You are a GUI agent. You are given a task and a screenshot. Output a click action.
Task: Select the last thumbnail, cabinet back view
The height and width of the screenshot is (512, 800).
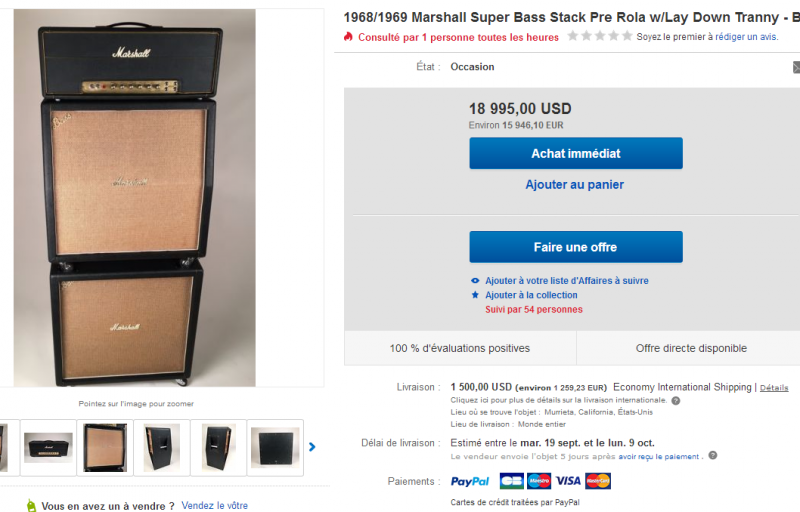[x=274, y=447]
